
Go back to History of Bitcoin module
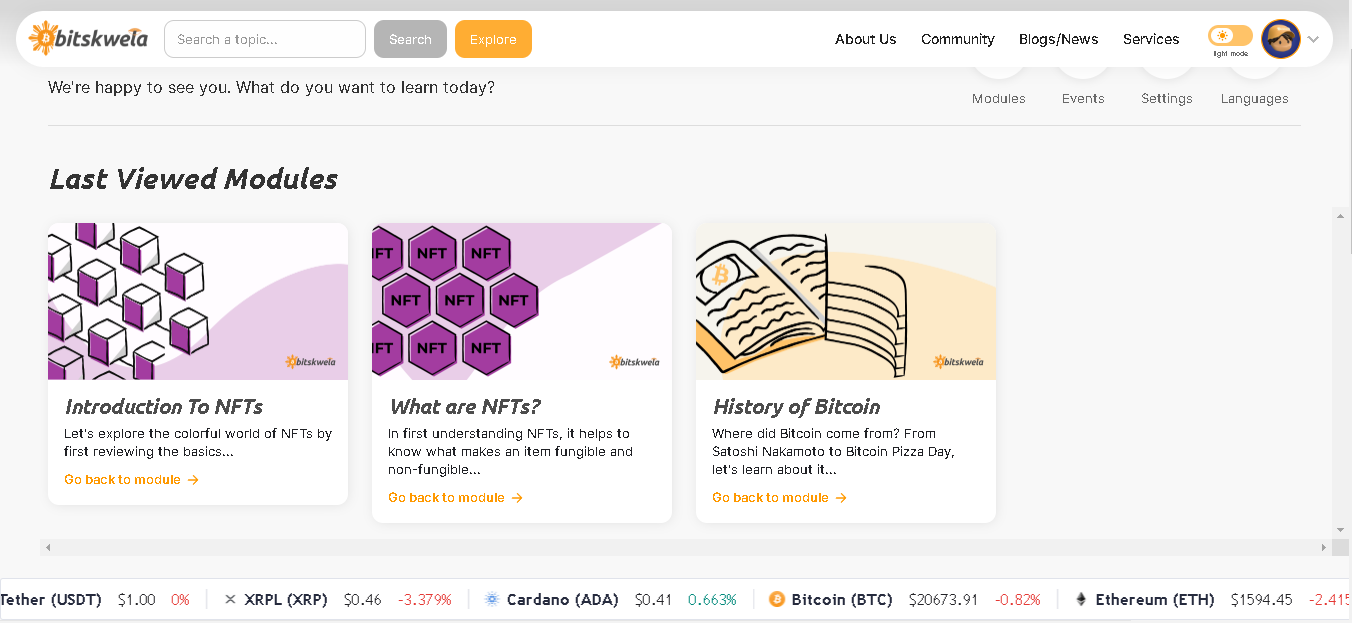pos(779,497)
